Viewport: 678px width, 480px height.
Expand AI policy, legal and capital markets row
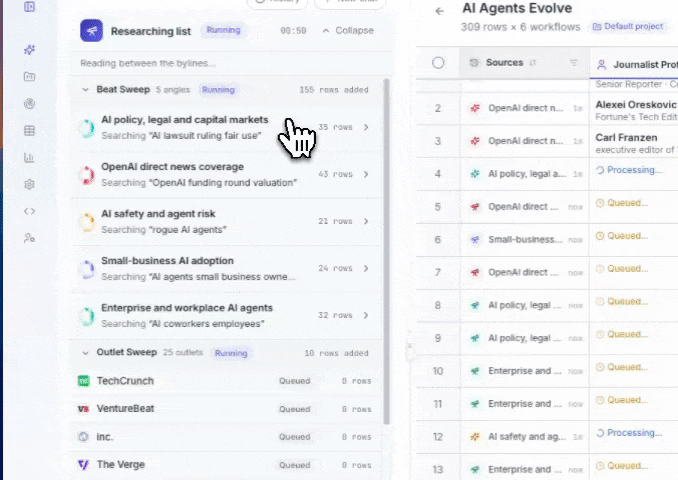(x=366, y=127)
